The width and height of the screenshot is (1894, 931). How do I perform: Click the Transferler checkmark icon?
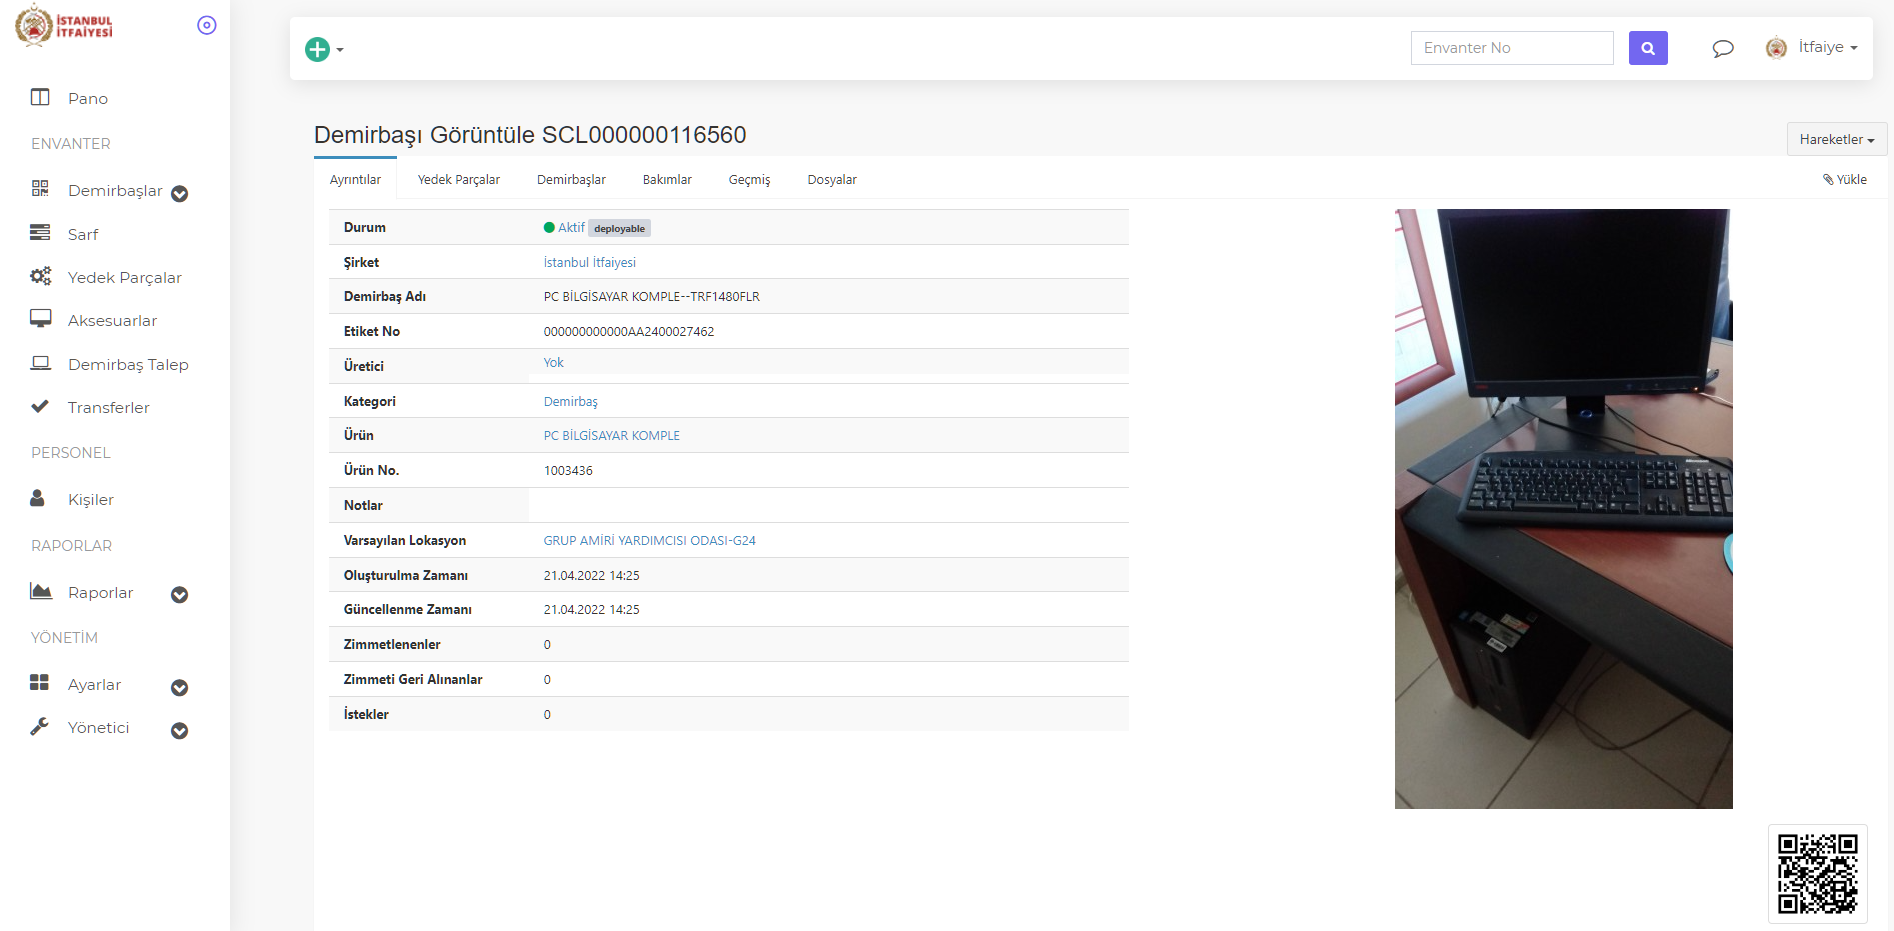click(x=40, y=406)
